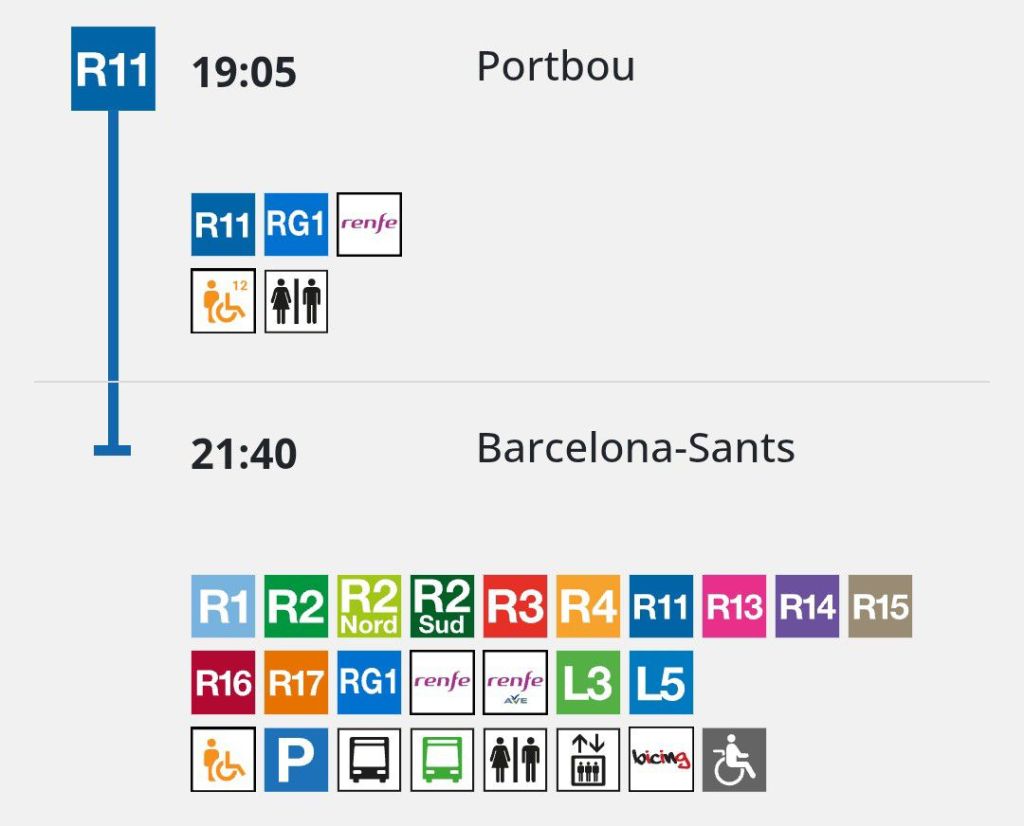Open the Portbou station name
The height and width of the screenshot is (826, 1024).
(x=555, y=67)
